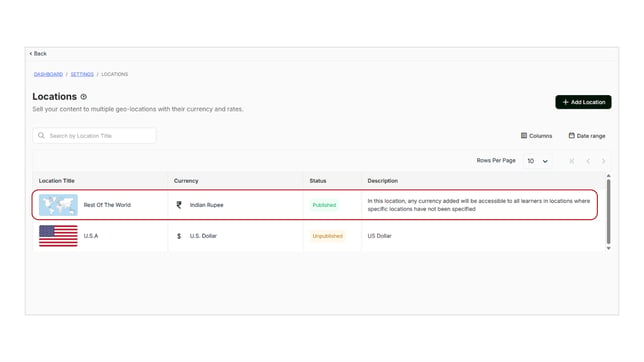
Task: Click the Description column header
Action: [x=382, y=181]
